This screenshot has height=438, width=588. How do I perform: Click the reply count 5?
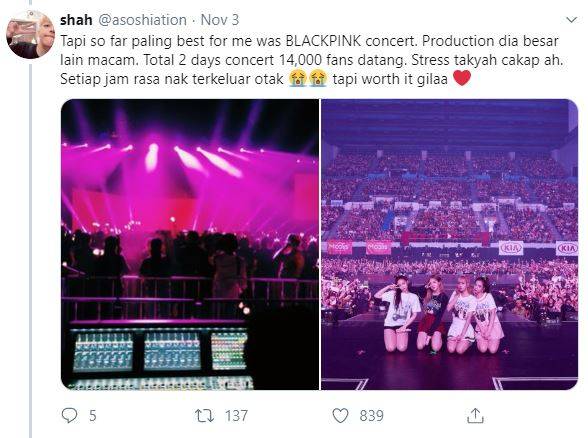(93, 416)
